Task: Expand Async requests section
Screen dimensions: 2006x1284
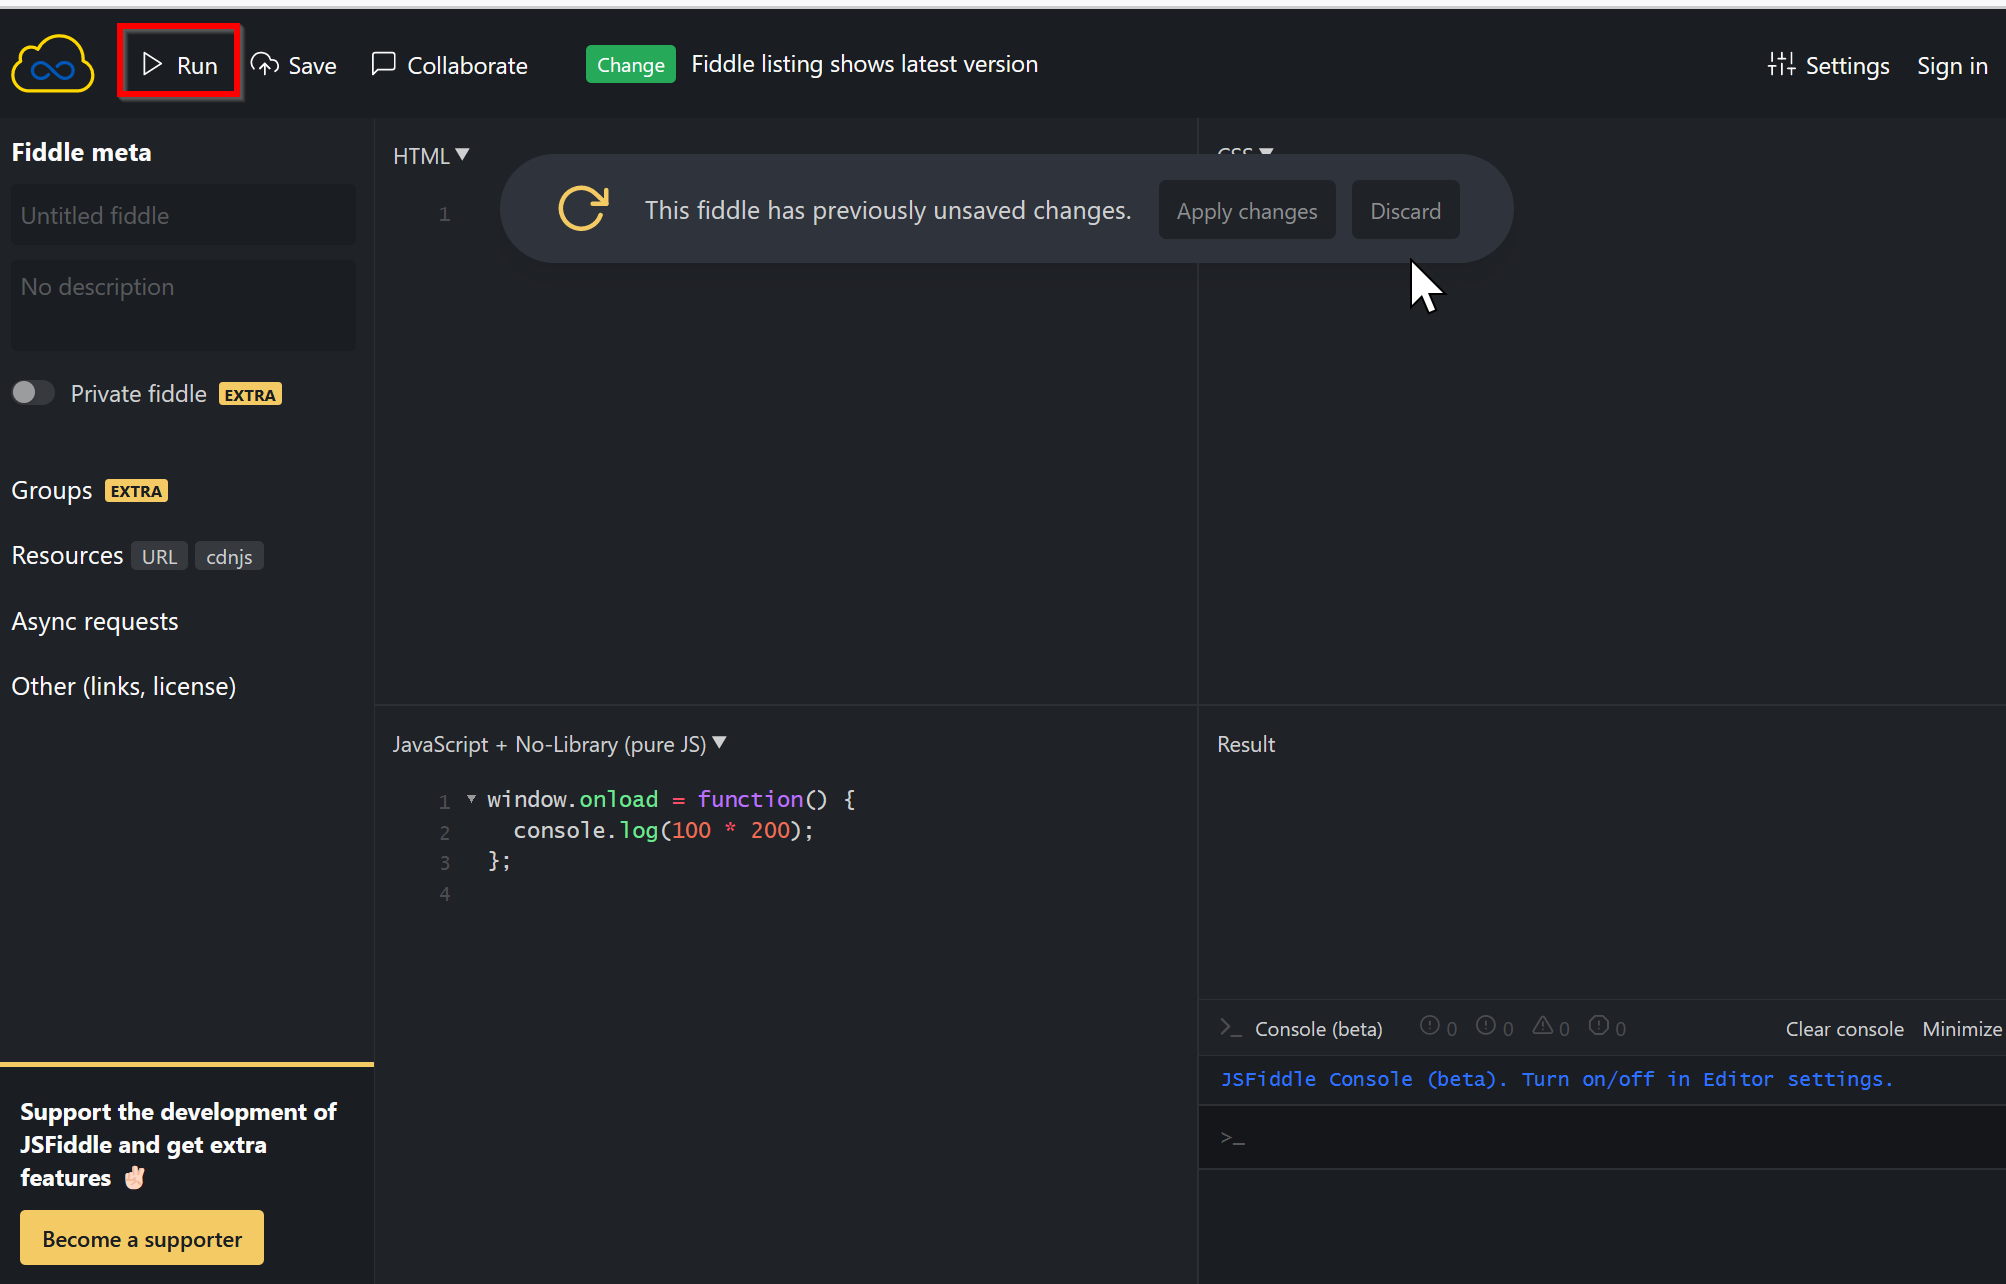Action: 95,621
